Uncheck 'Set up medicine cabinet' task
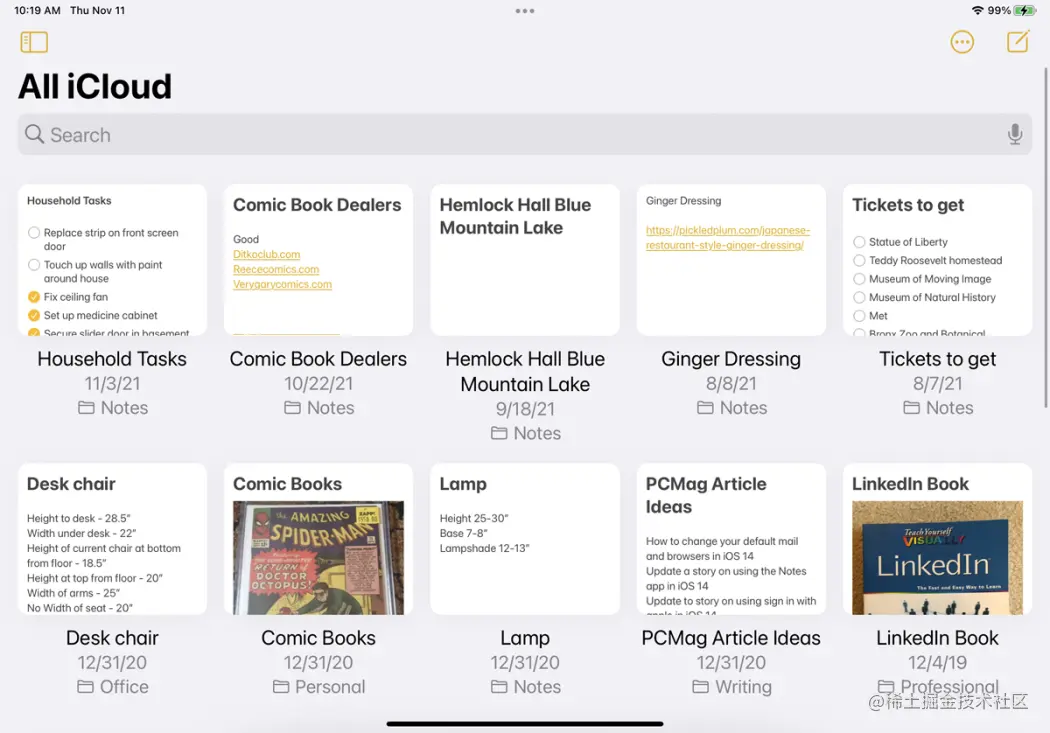1050x733 pixels. tap(33, 315)
